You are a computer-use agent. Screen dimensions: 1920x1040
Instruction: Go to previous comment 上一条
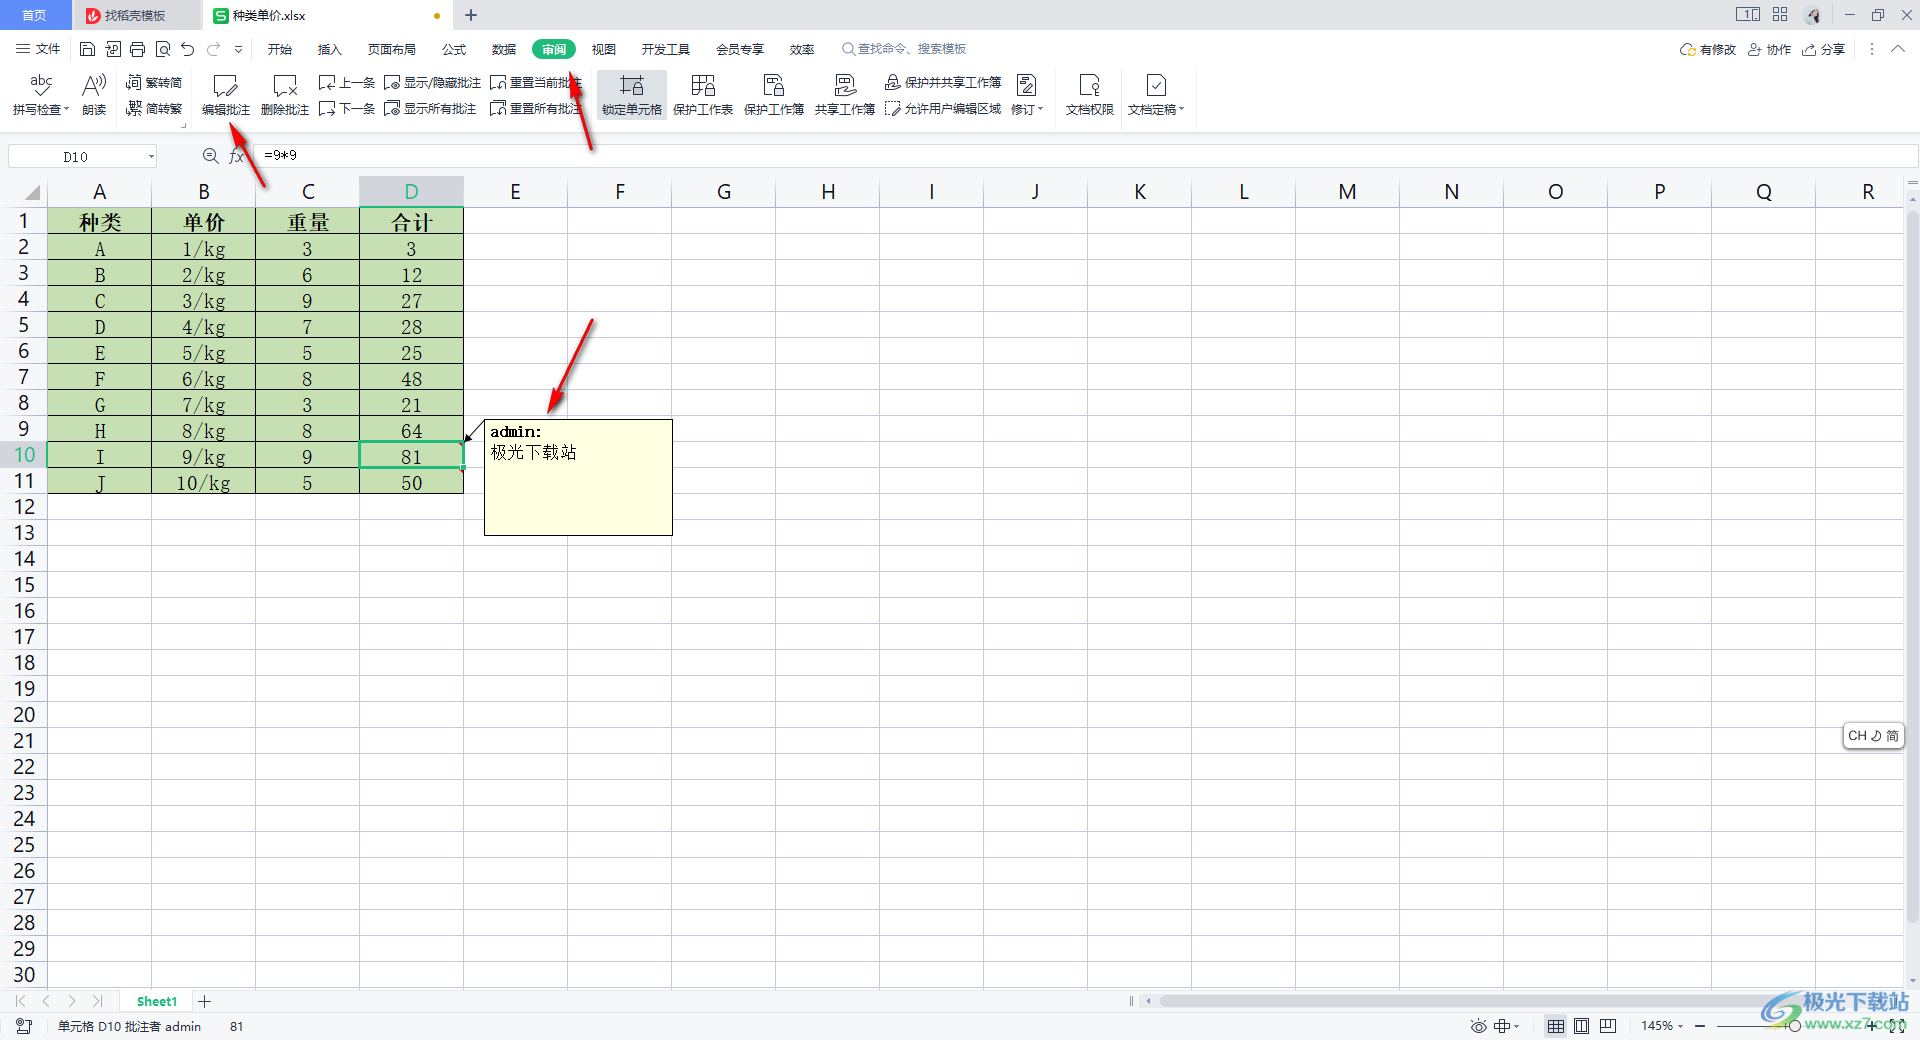pos(347,82)
